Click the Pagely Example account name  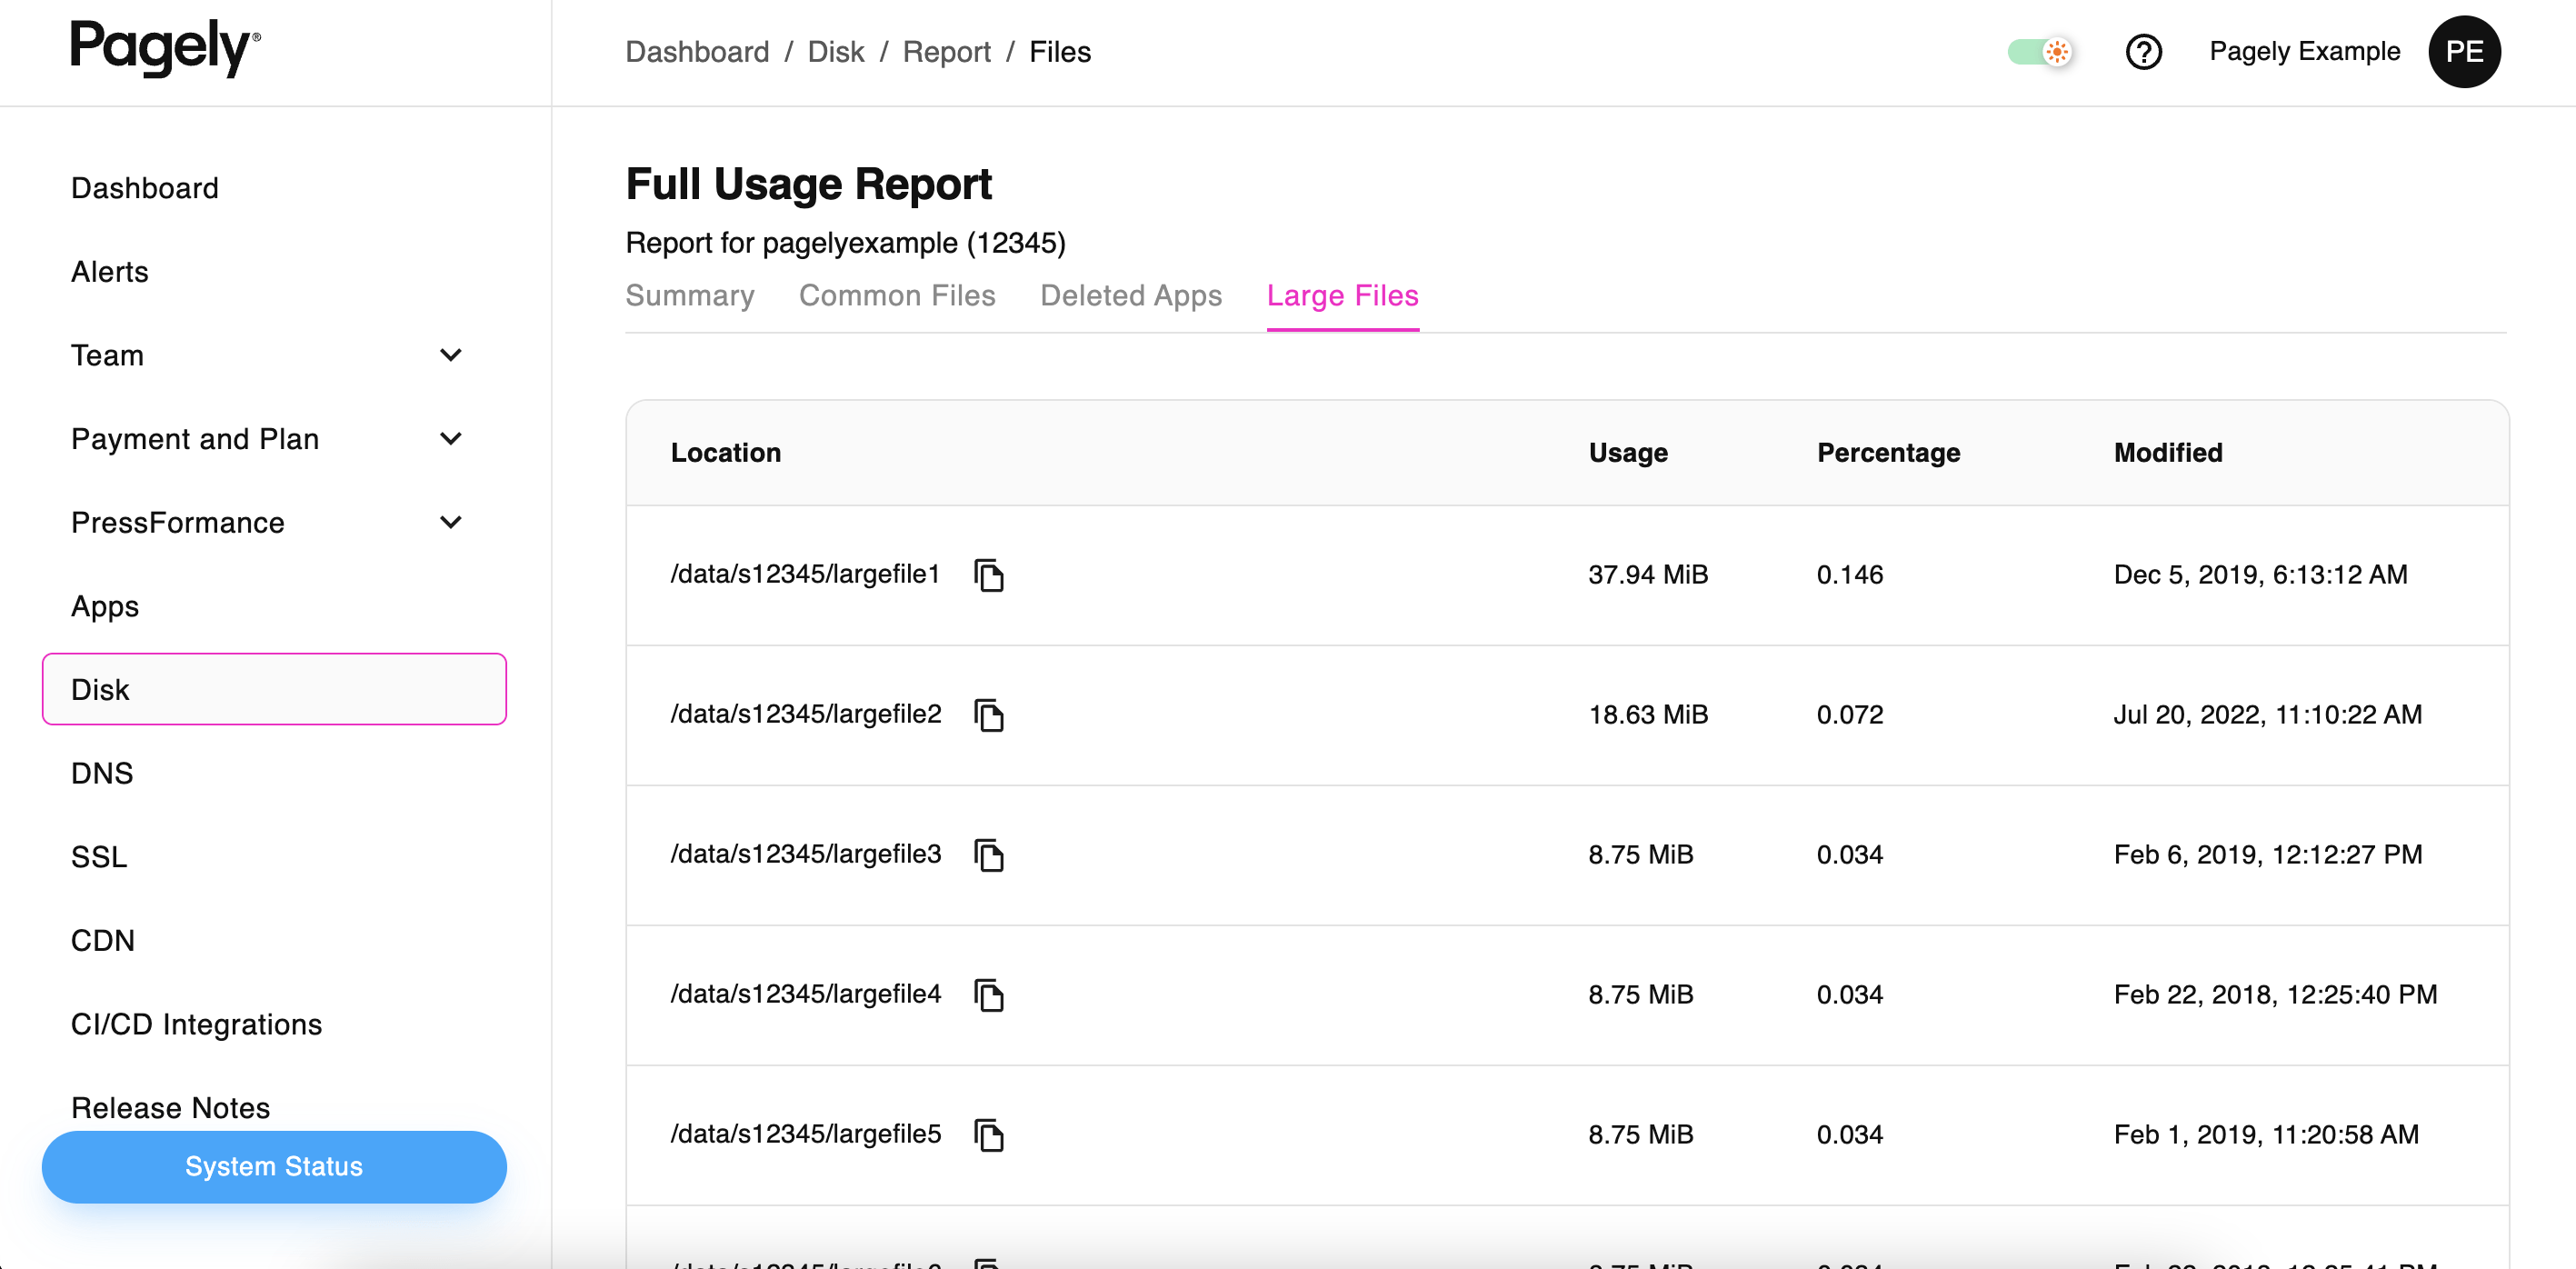coord(2304,52)
